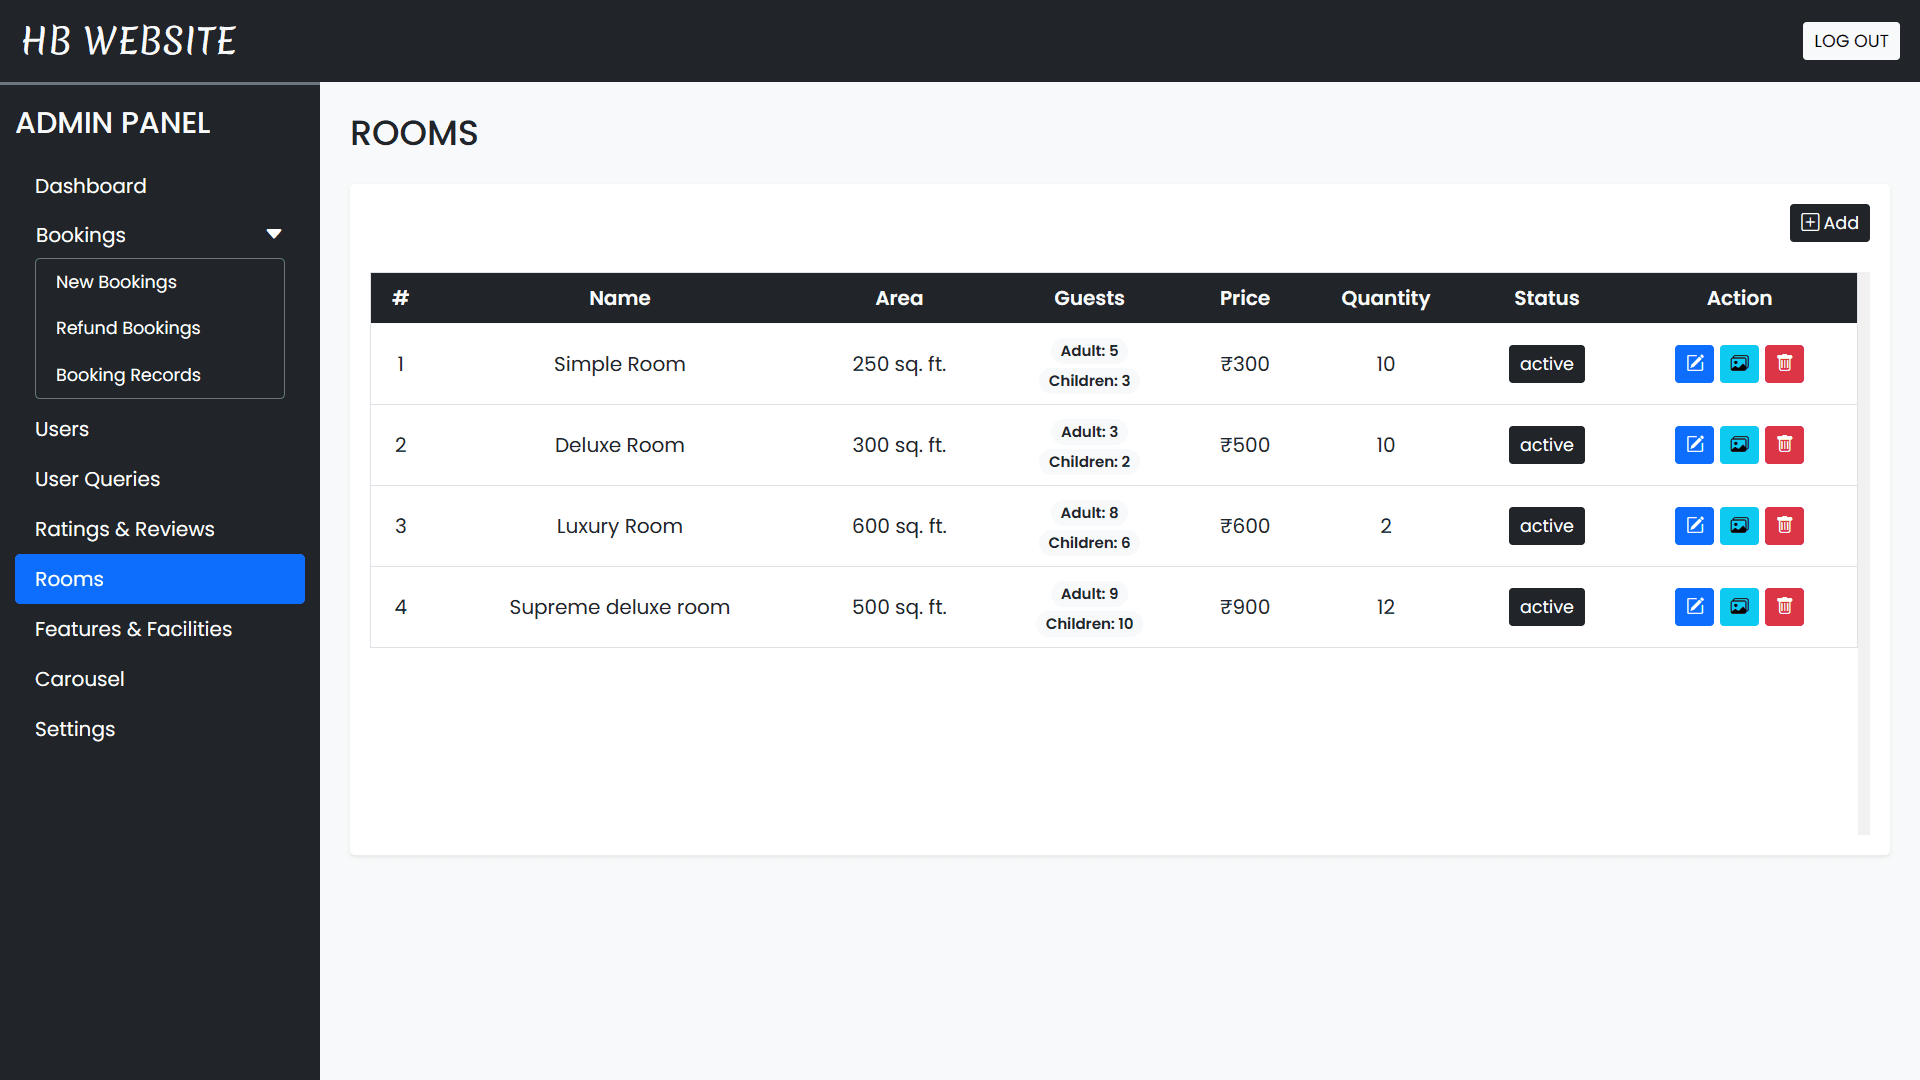Click the HB WEBSITE logo text
The image size is (1920, 1080).
pyautogui.click(x=129, y=41)
